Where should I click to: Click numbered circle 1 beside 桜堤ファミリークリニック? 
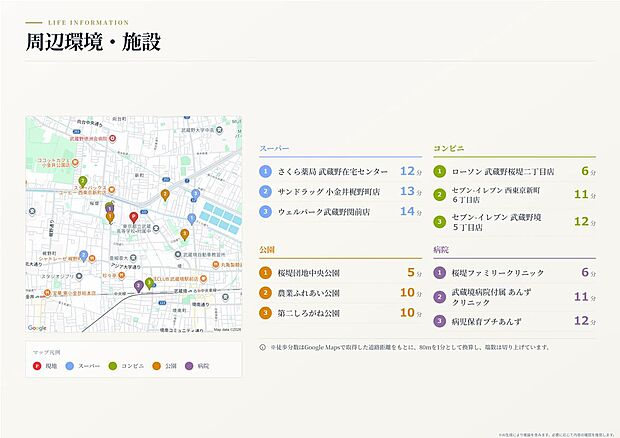coord(439,273)
